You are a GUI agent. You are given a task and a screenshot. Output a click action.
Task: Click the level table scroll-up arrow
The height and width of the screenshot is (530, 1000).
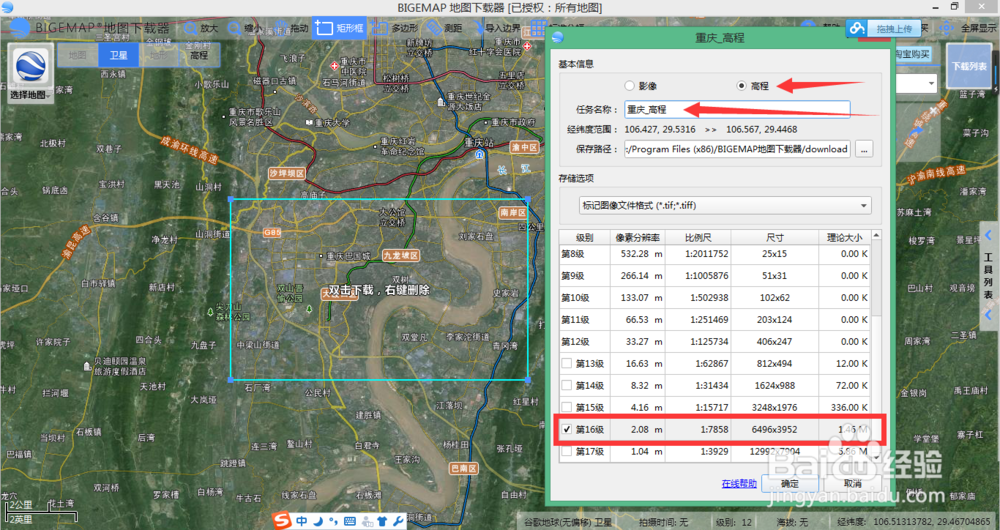coord(876,236)
